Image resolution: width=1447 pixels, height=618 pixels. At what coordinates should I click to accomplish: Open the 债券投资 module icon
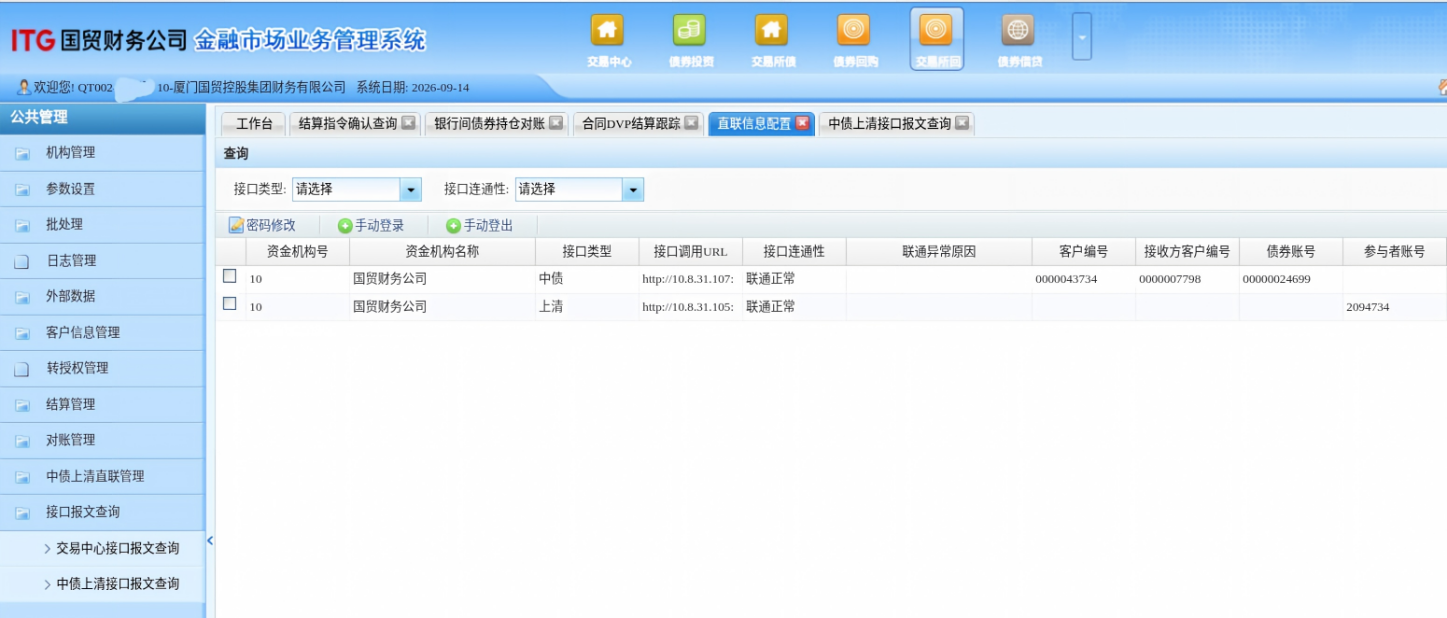[x=690, y=30]
